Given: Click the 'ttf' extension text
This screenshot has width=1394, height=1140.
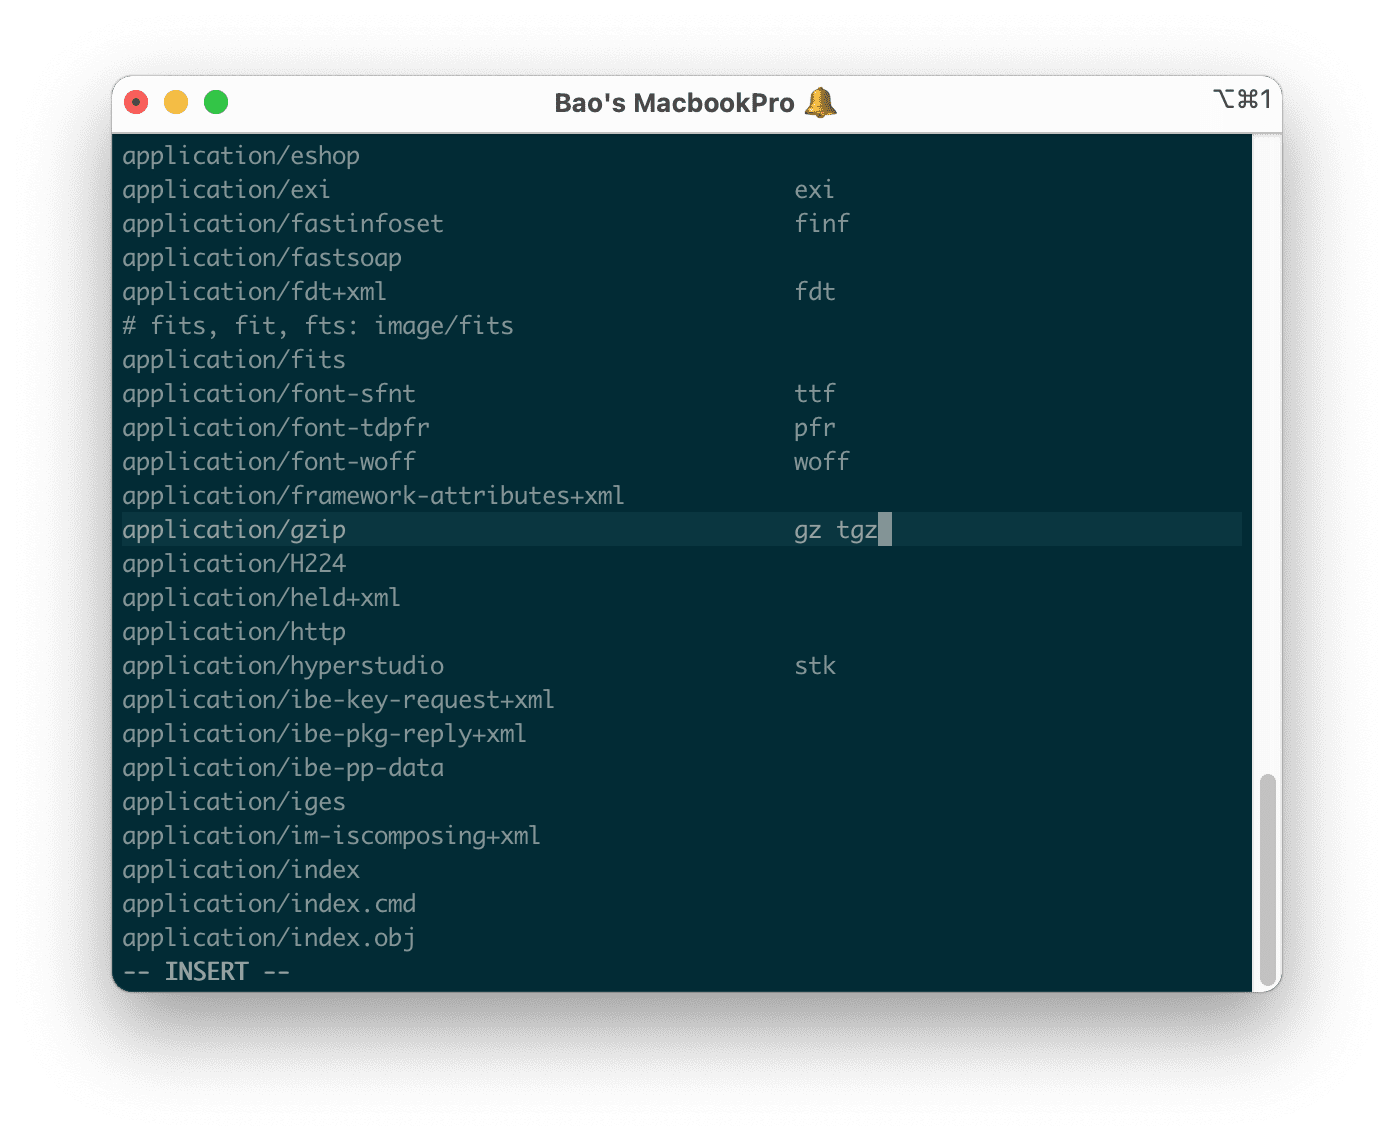Looking at the screenshot, I should (x=814, y=394).
